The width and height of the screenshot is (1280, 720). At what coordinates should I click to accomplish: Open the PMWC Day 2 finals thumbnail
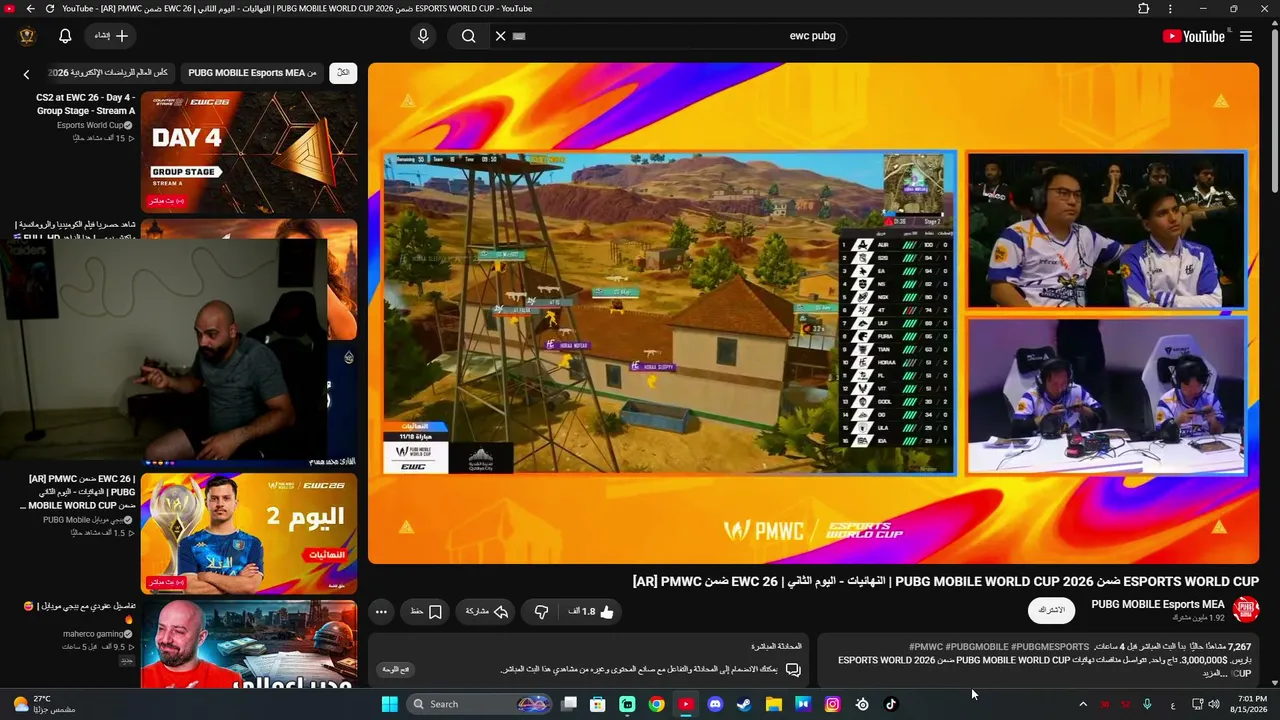click(x=249, y=533)
